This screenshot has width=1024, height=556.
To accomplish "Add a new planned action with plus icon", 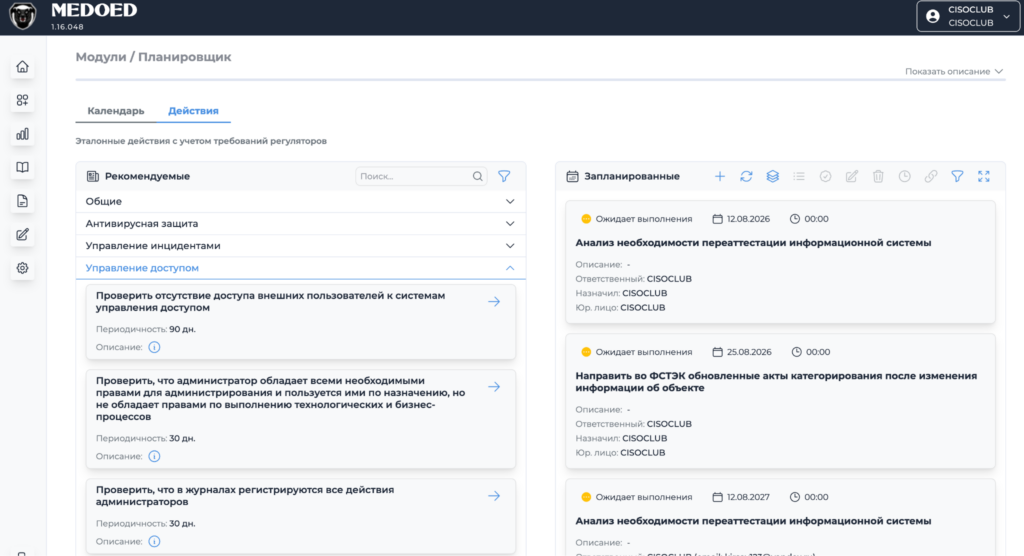I will (720, 176).
